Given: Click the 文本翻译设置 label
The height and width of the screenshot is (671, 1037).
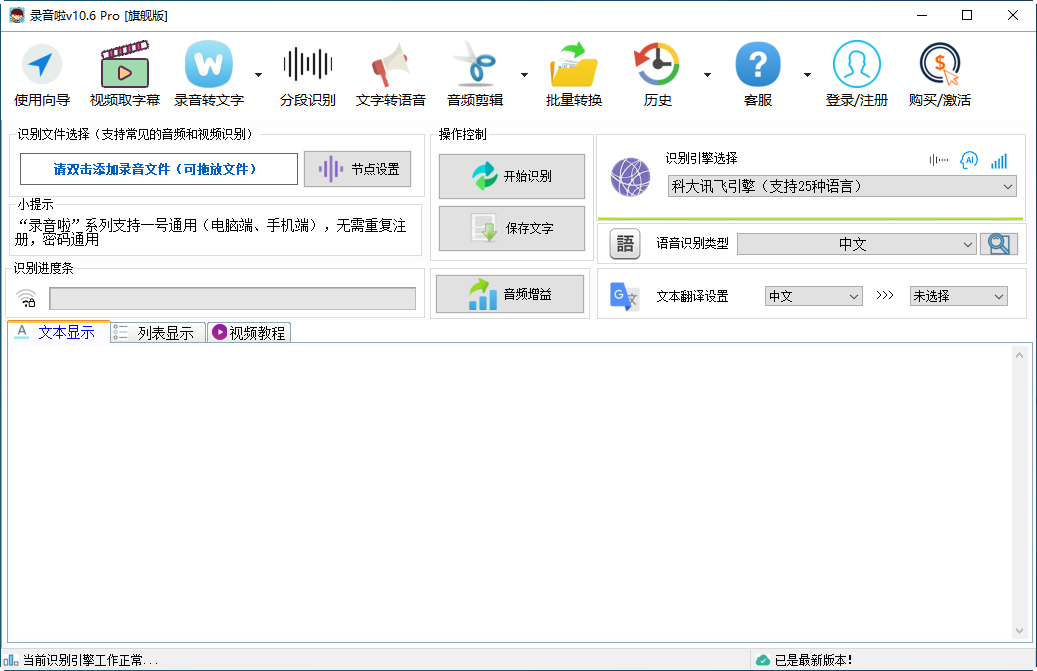Looking at the screenshot, I should tap(692, 296).
